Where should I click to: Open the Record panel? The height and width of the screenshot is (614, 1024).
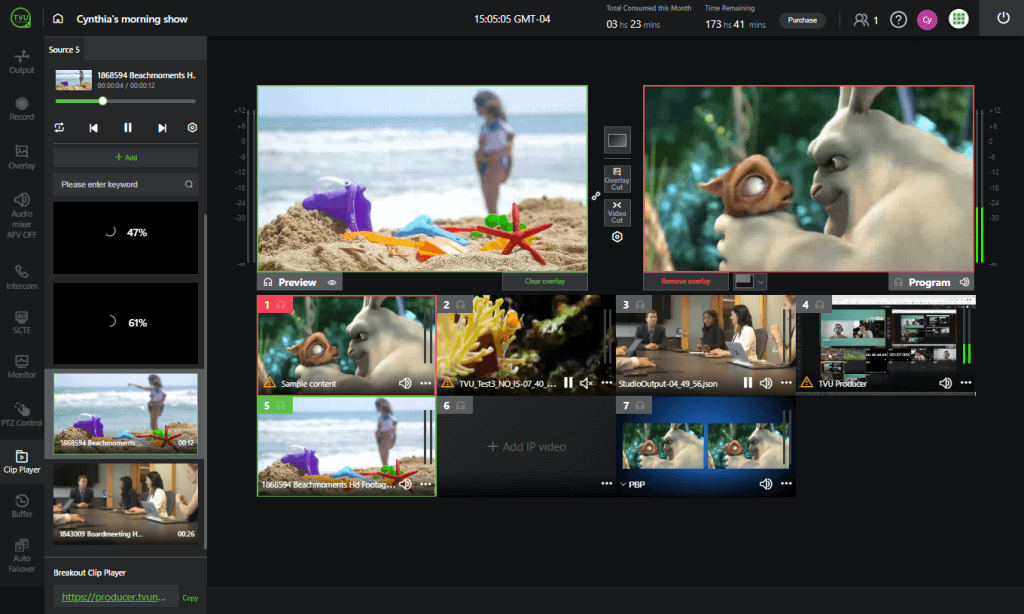point(22,108)
